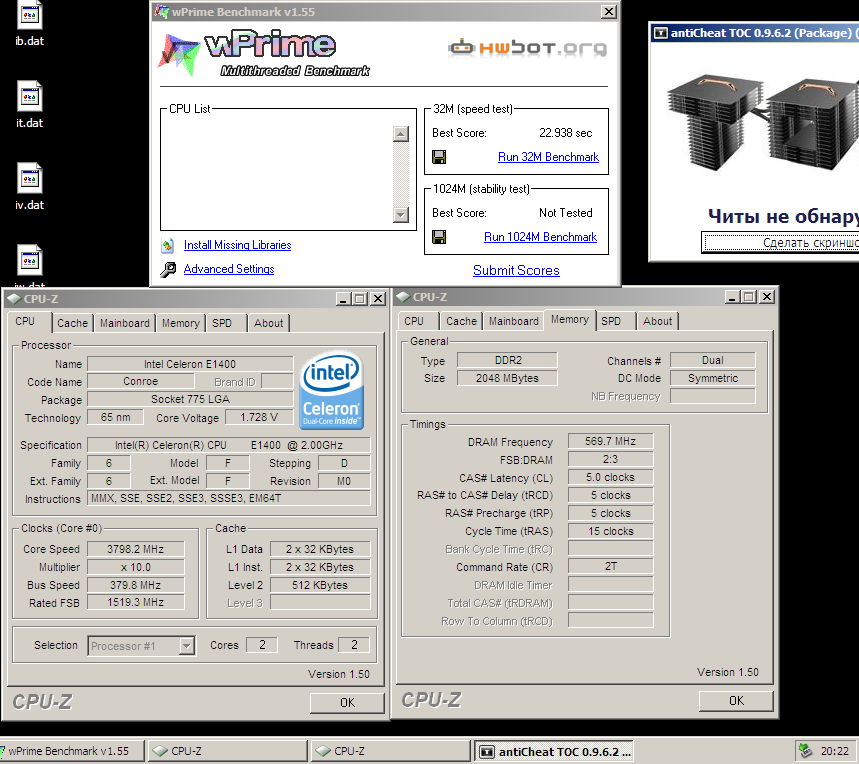Select Mainboard tab in right CPU-Z window
859x764 pixels.
tap(513, 321)
